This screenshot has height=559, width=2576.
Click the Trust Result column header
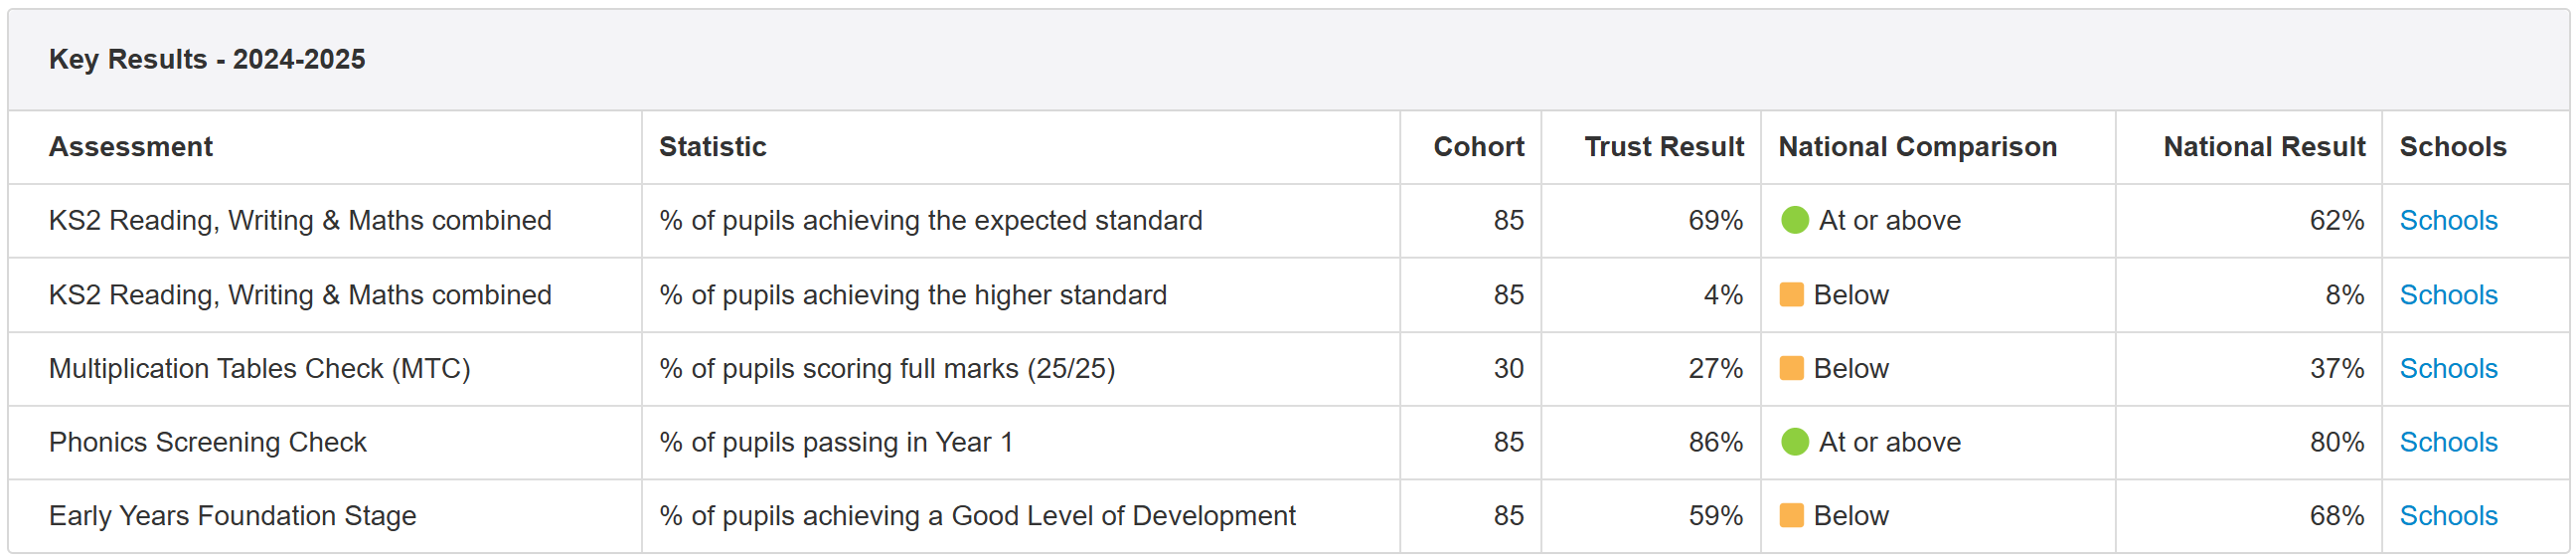(x=1663, y=147)
